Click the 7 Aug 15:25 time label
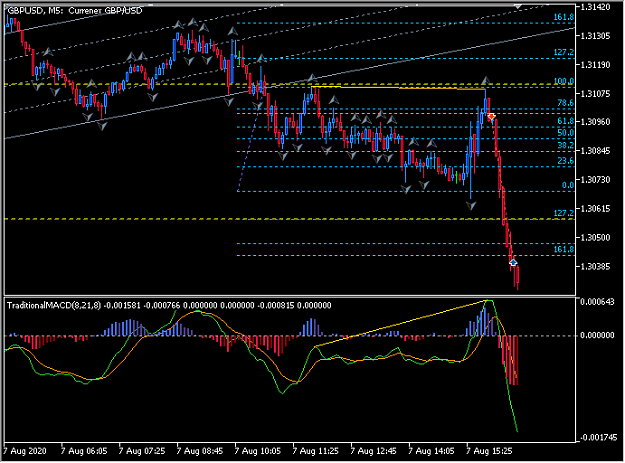This screenshot has height=463, width=625. (x=489, y=451)
